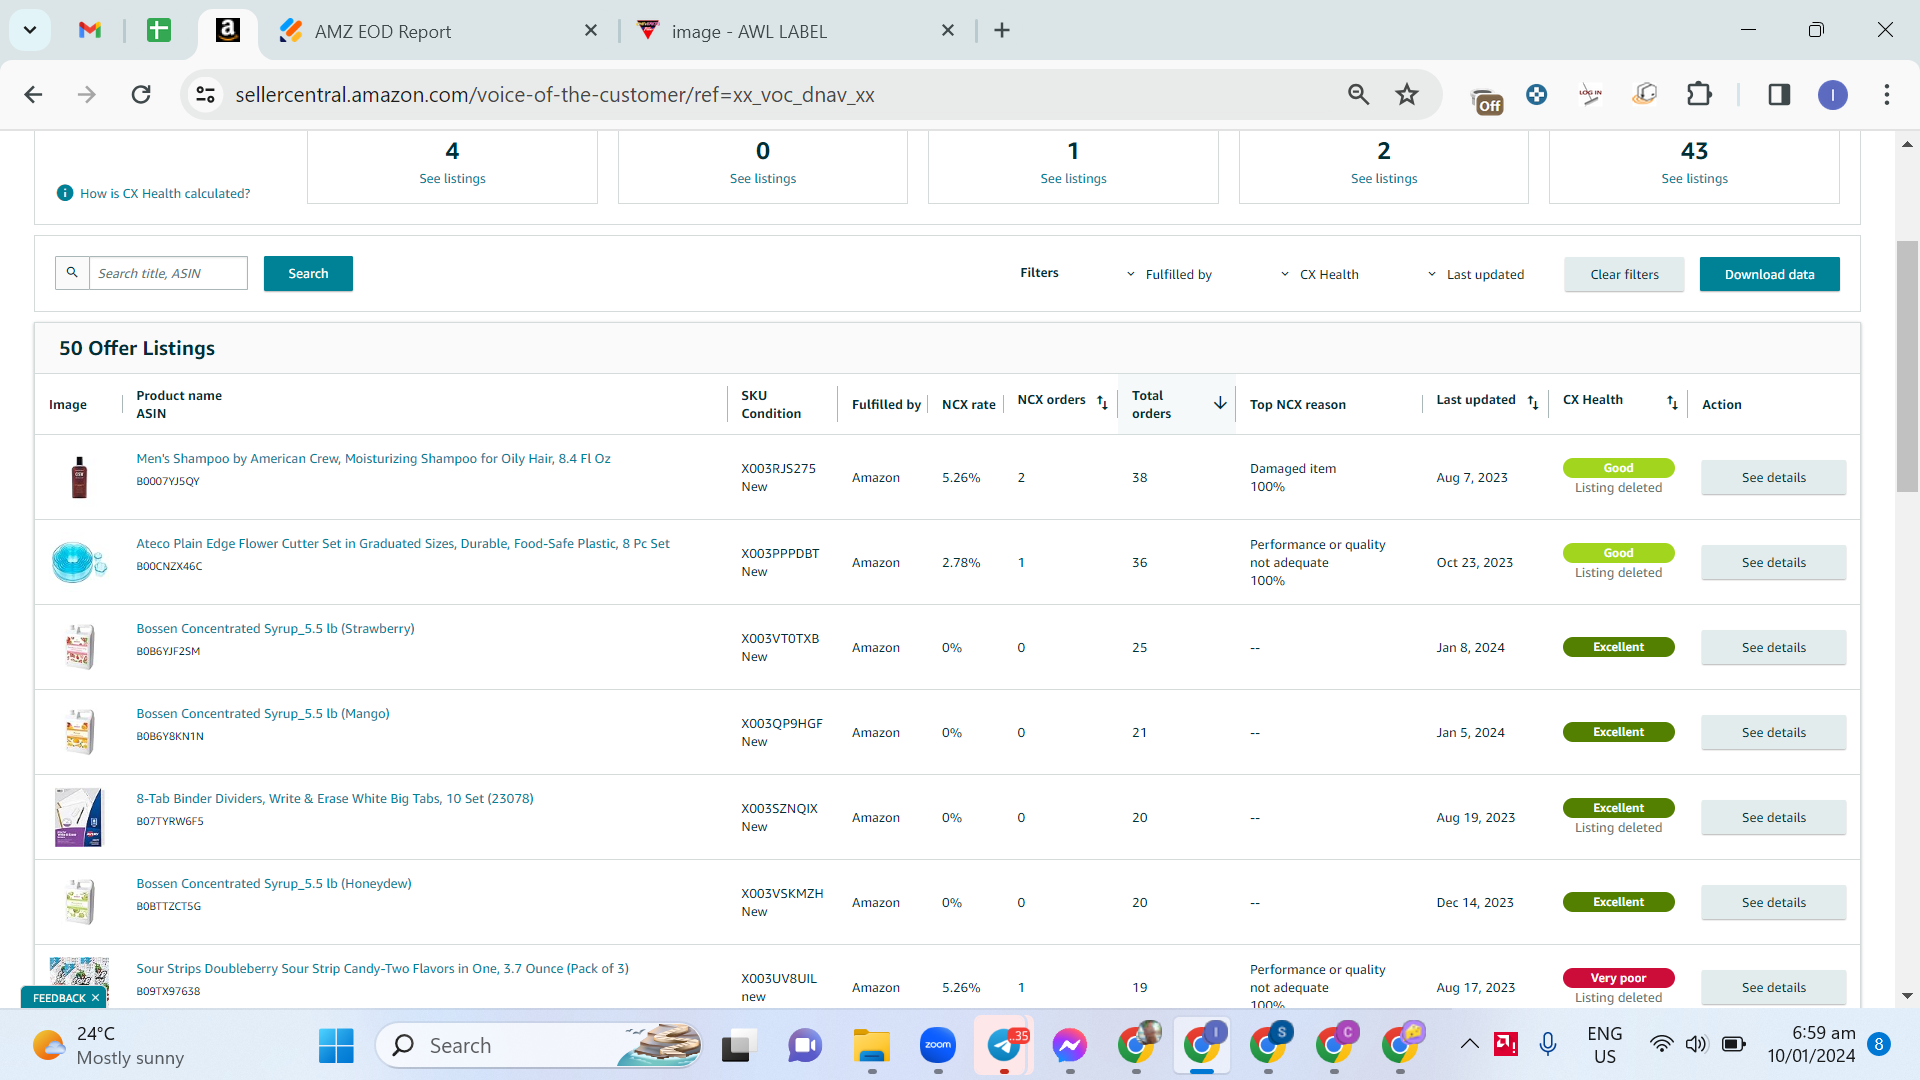Click the info icon beside CX Health question

point(65,193)
